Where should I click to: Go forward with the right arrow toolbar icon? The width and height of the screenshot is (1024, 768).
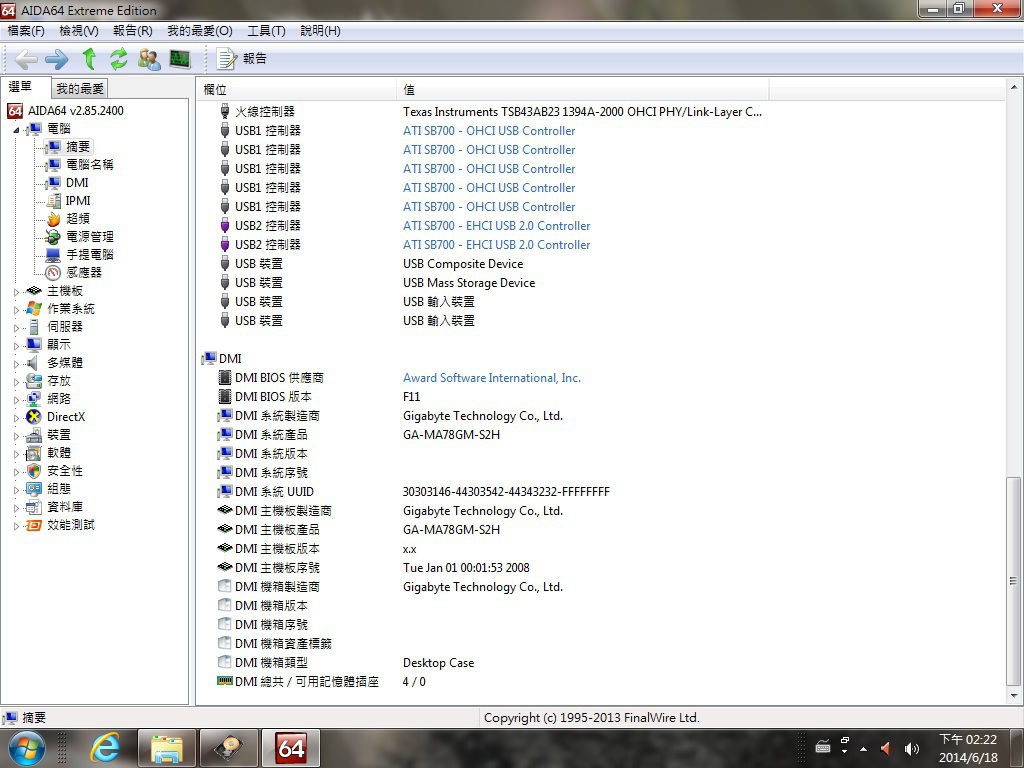pyautogui.click(x=57, y=59)
